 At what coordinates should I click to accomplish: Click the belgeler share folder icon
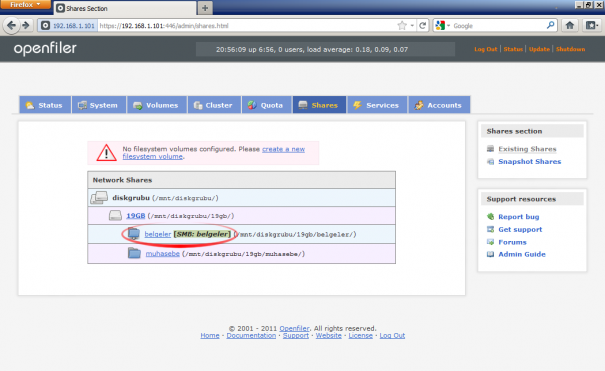click(x=134, y=233)
